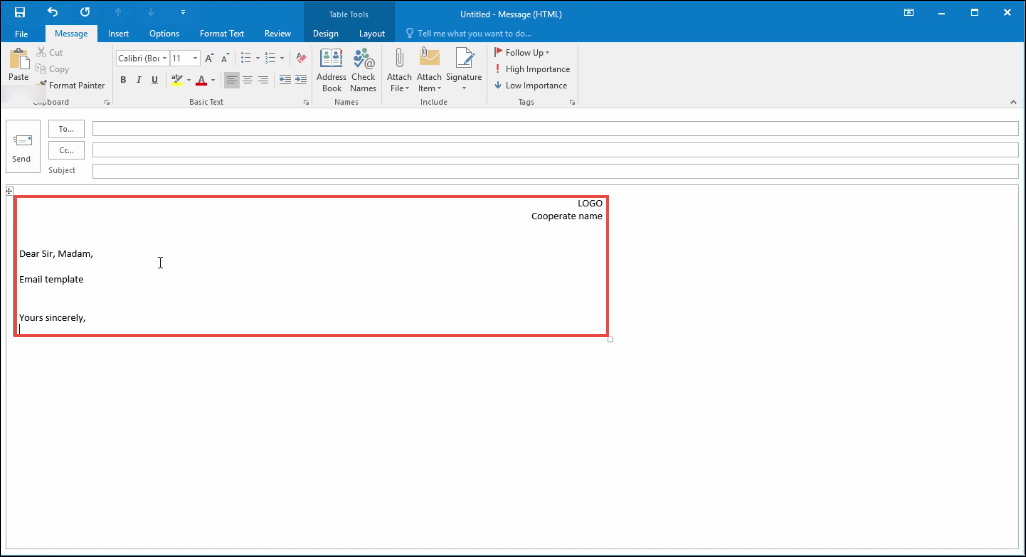Click the table resize handle
Viewport: 1026px width, 557px height.
point(610,339)
